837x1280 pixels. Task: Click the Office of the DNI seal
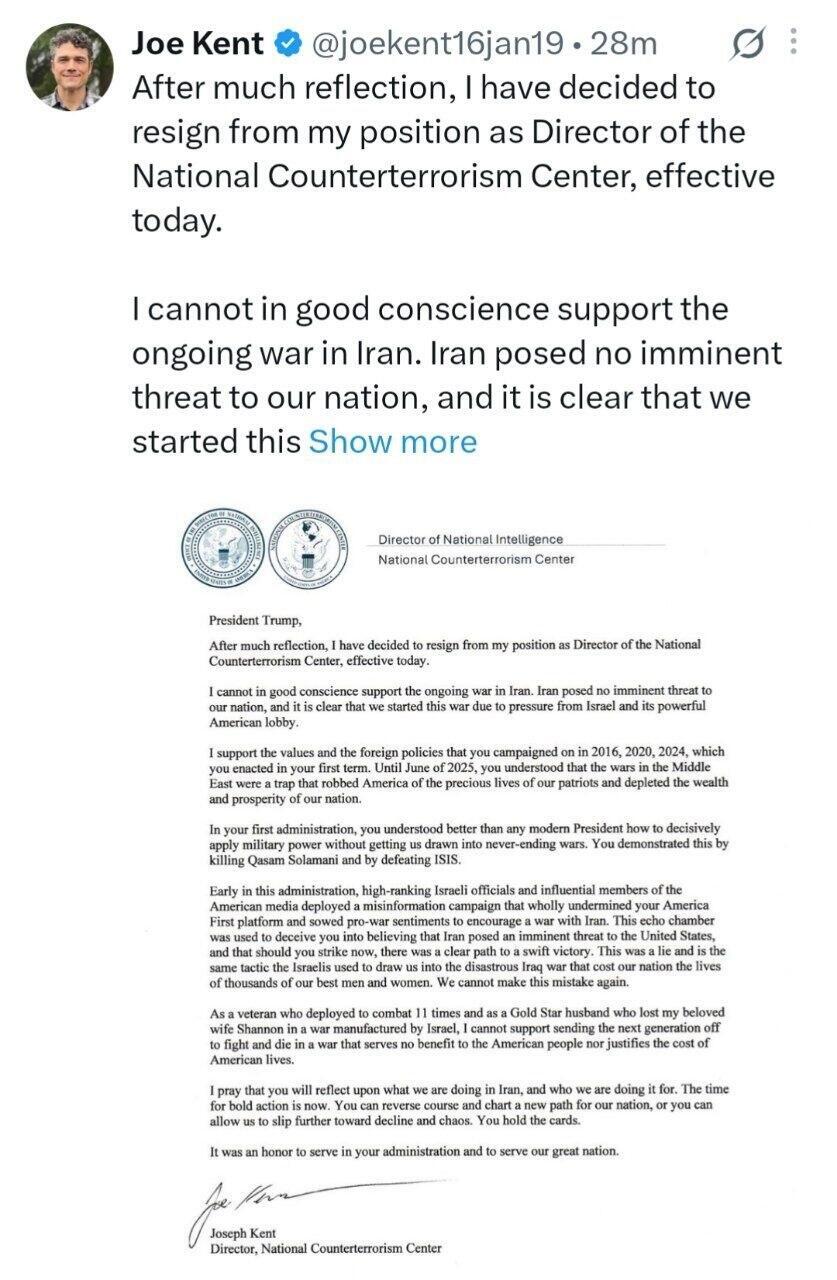tap(224, 549)
